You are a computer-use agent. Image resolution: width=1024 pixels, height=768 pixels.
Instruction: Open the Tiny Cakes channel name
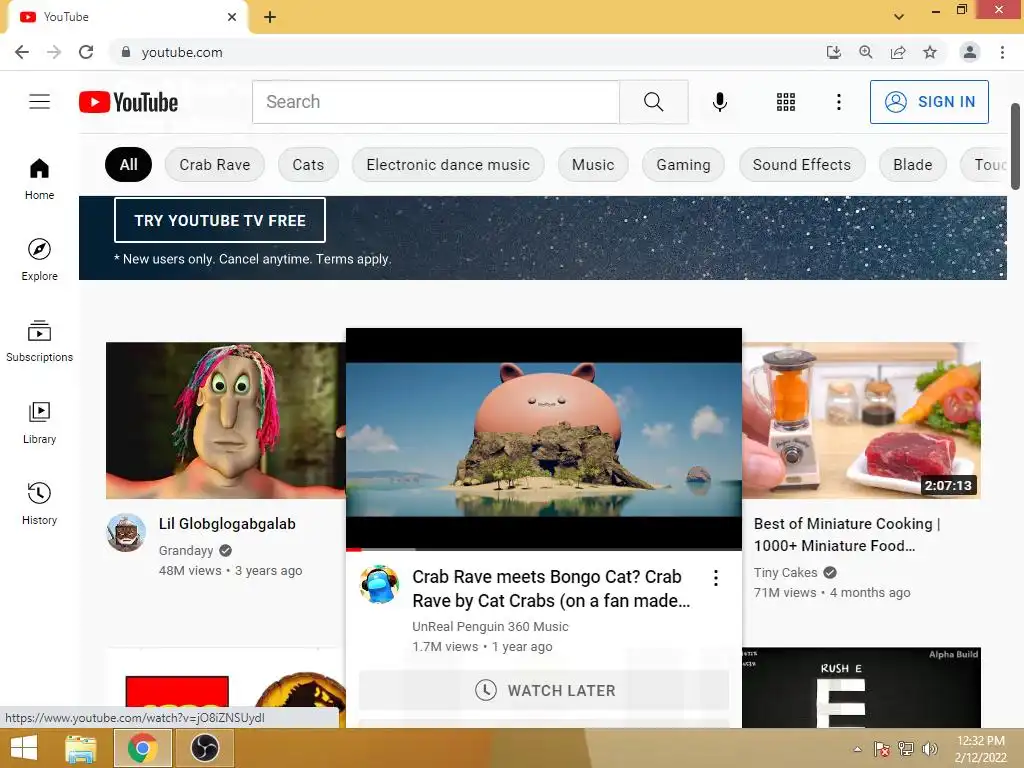pos(785,573)
